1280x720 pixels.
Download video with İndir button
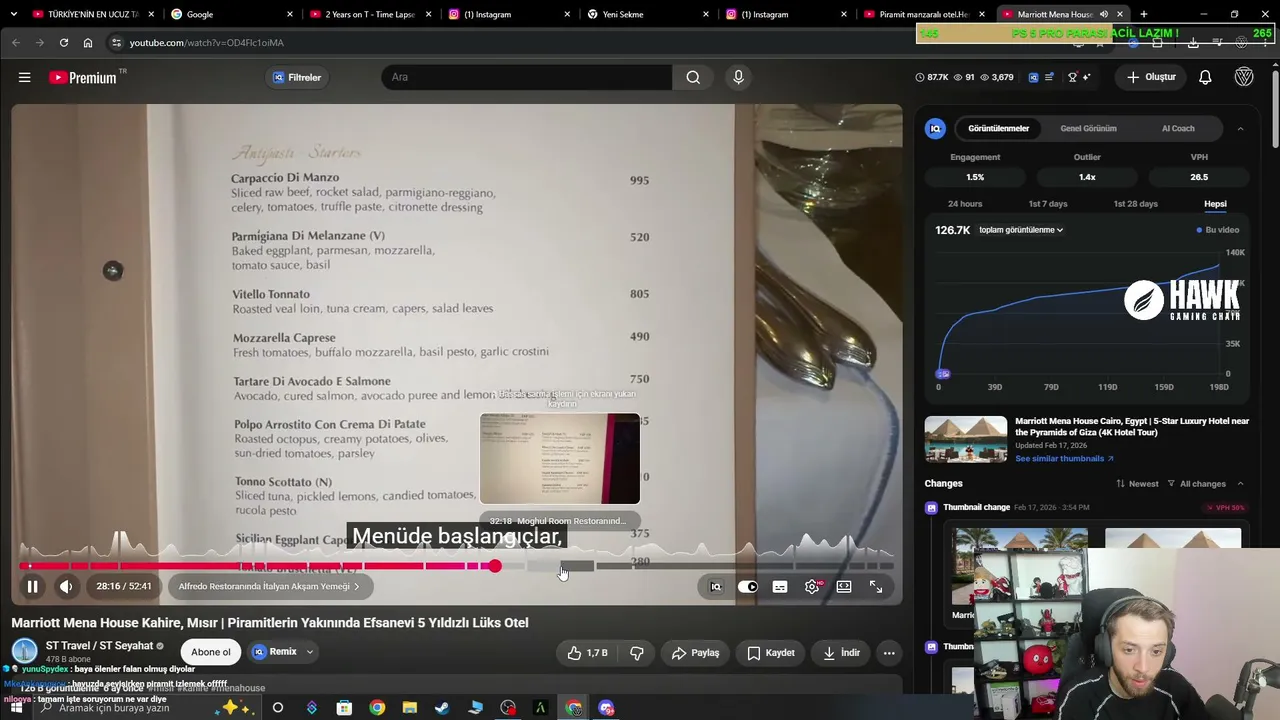pyautogui.click(x=841, y=653)
